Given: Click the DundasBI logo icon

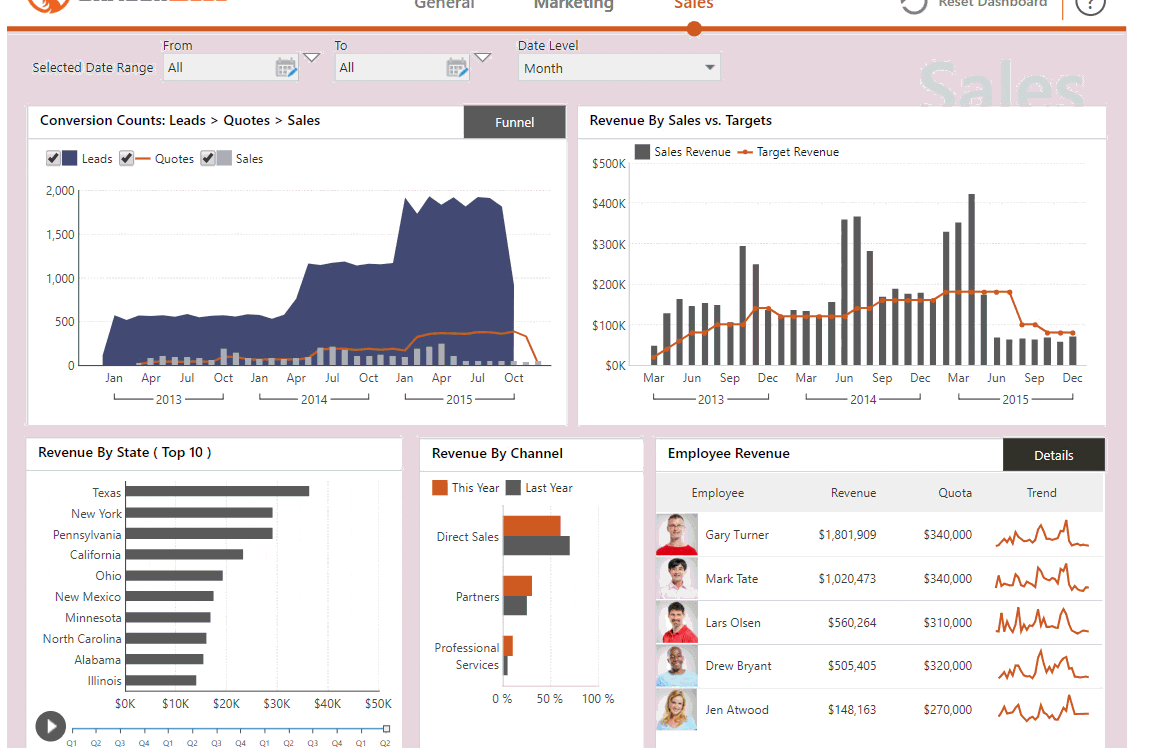Looking at the screenshot, I should click(x=48, y=4).
